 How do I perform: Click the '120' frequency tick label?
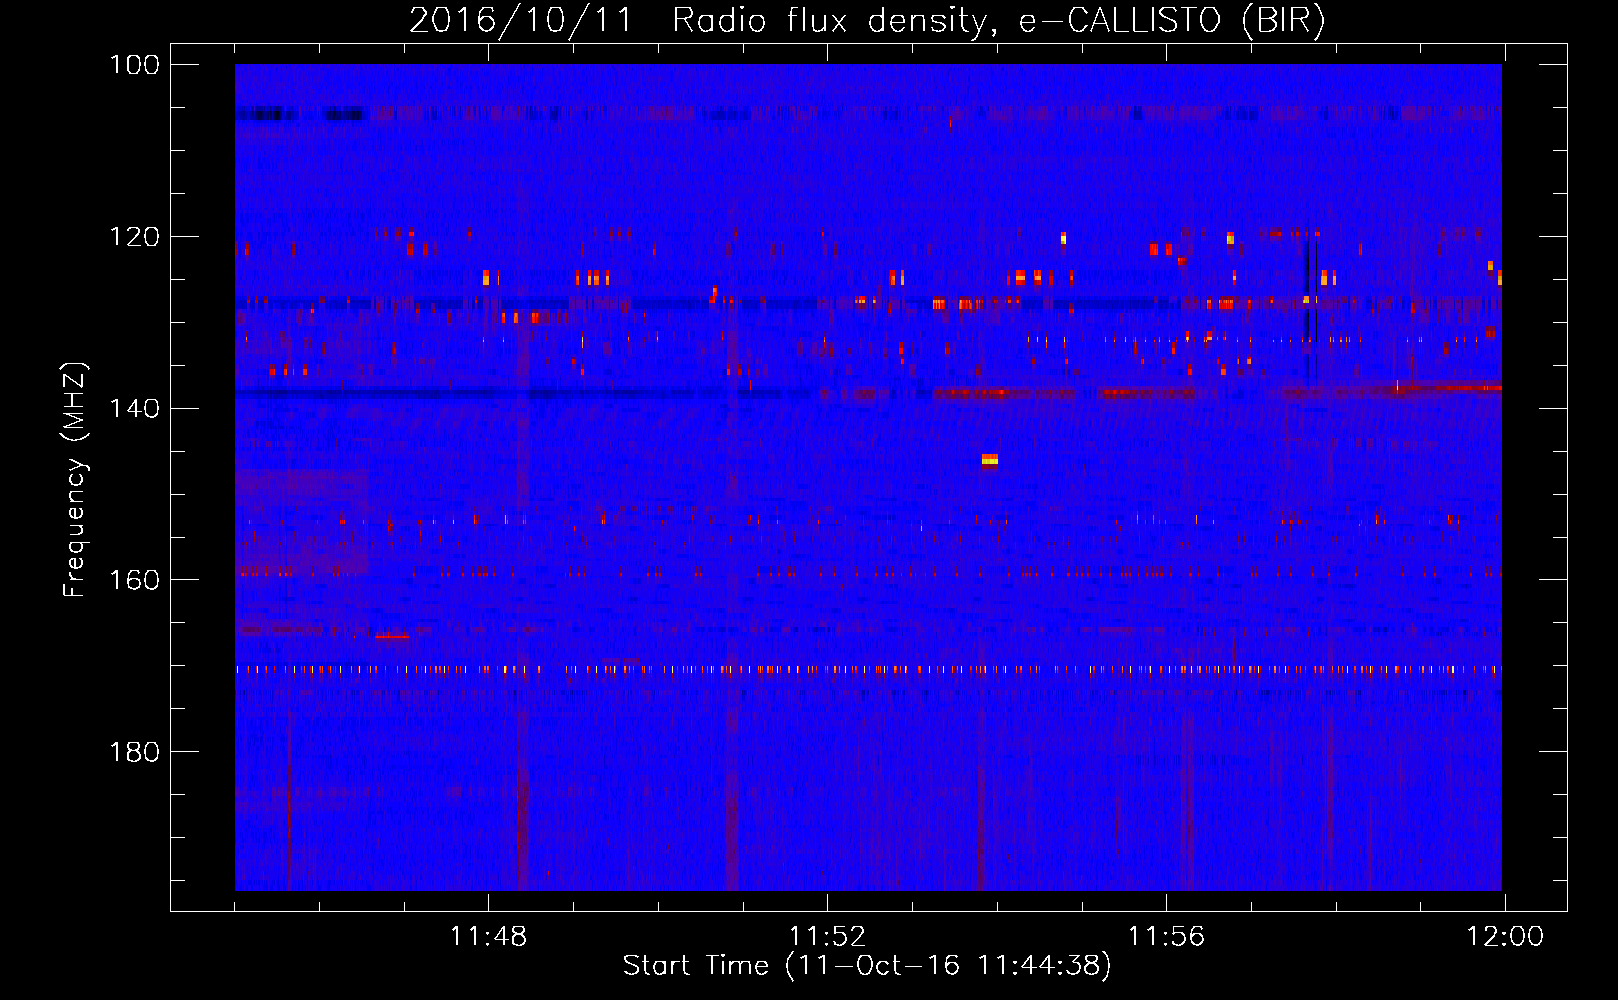pyautogui.click(x=134, y=237)
